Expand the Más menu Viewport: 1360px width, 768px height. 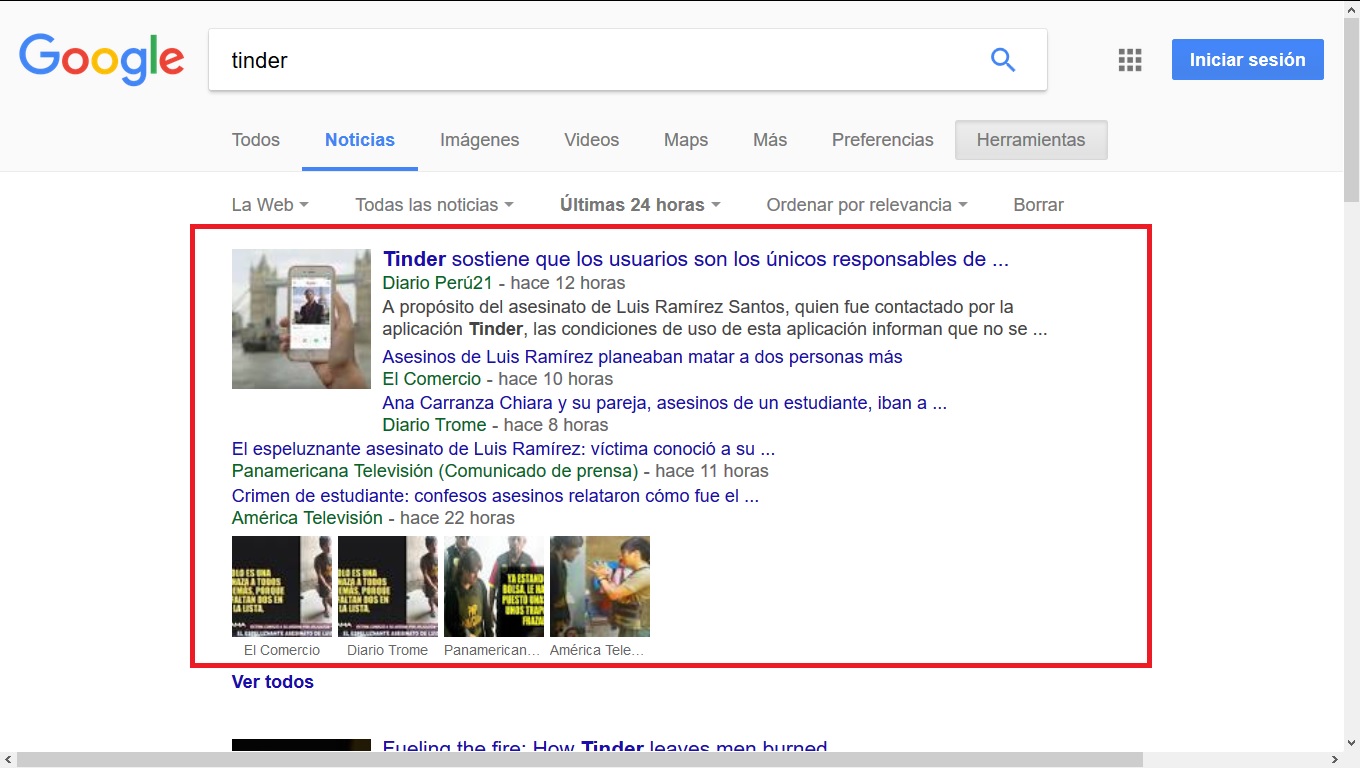[770, 140]
